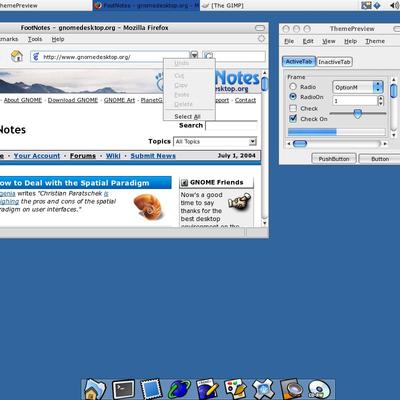Click the X-shaped icon in the dock
The width and height of the screenshot is (400, 400).
point(263,389)
